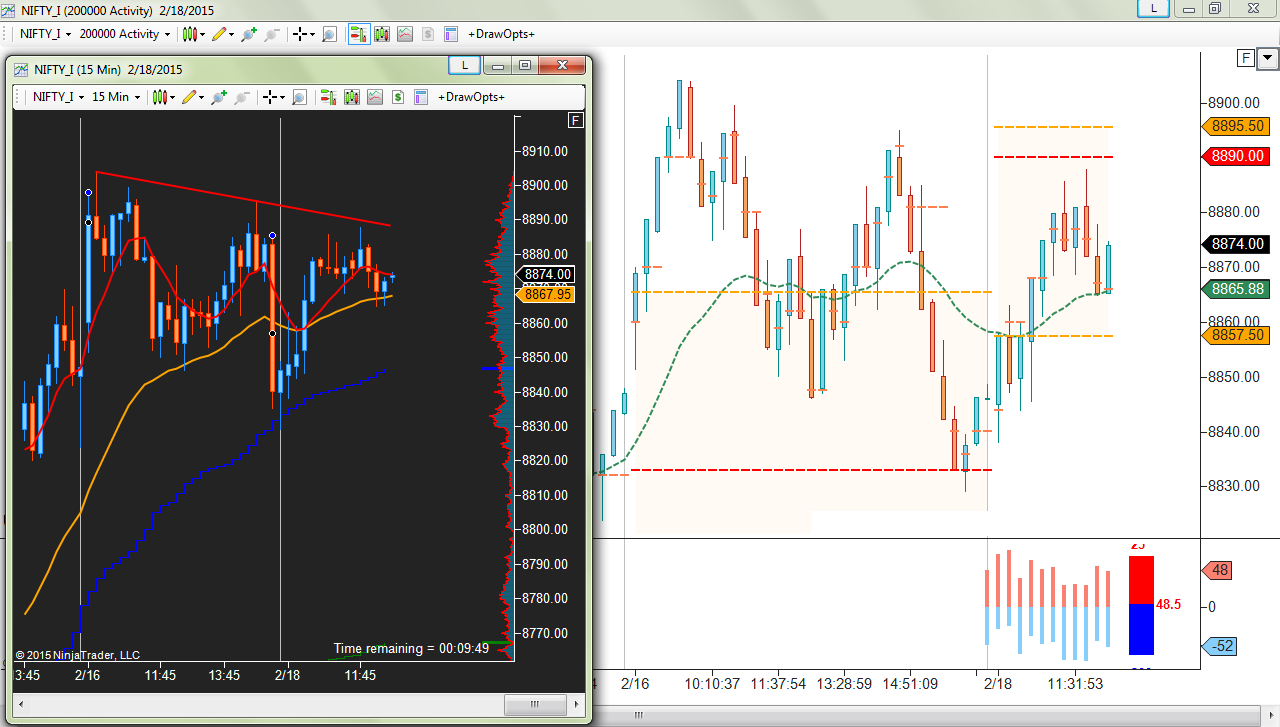Open Strategies dollar icon in main toolbar
1280x727 pixels.
[x=427, y=34]
